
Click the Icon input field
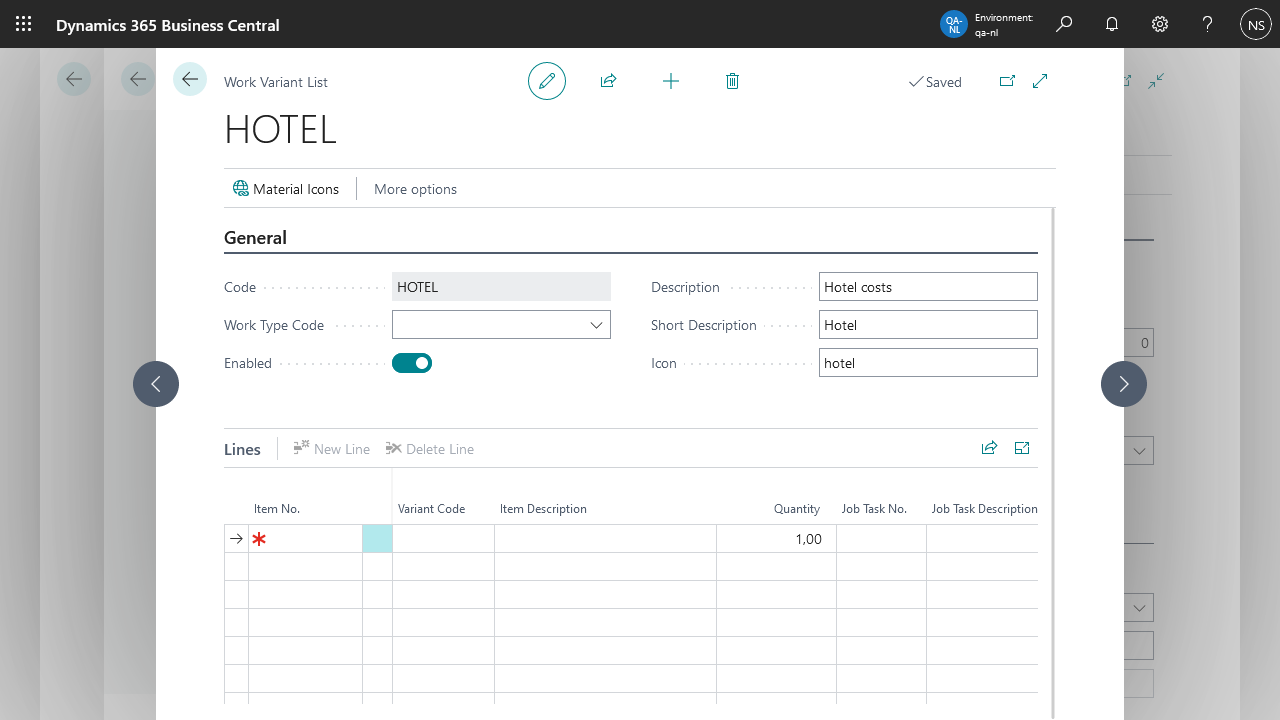[x=927, y=363]
